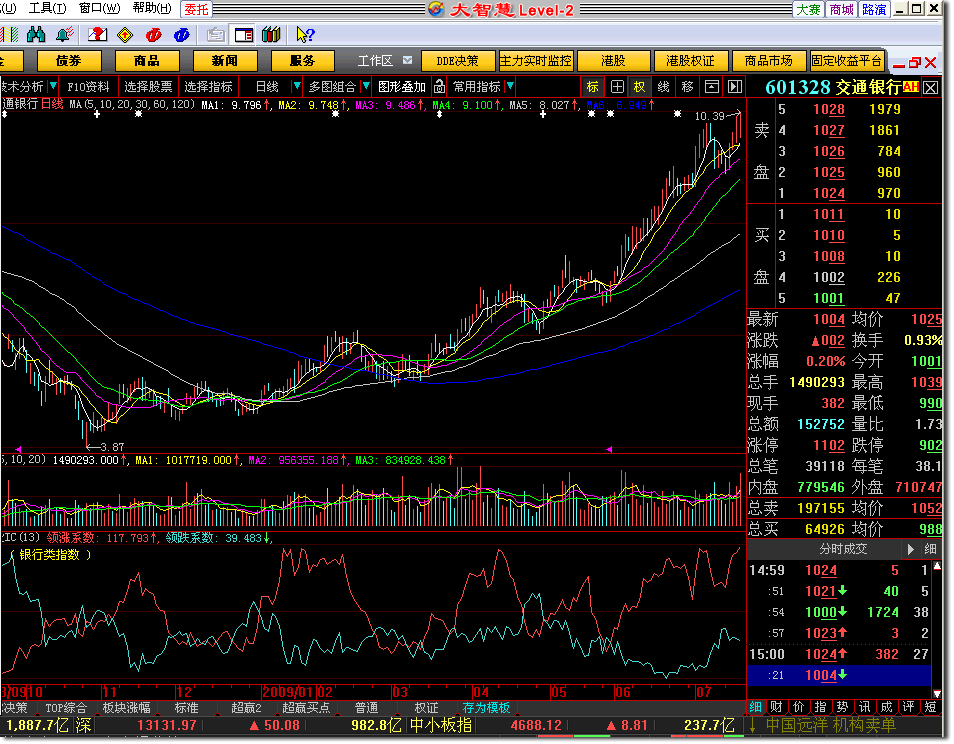Open the 帮助(H) menu
The width and height of the screenshot is (954, 744).
pyautogui.click(x=152, y=9)
